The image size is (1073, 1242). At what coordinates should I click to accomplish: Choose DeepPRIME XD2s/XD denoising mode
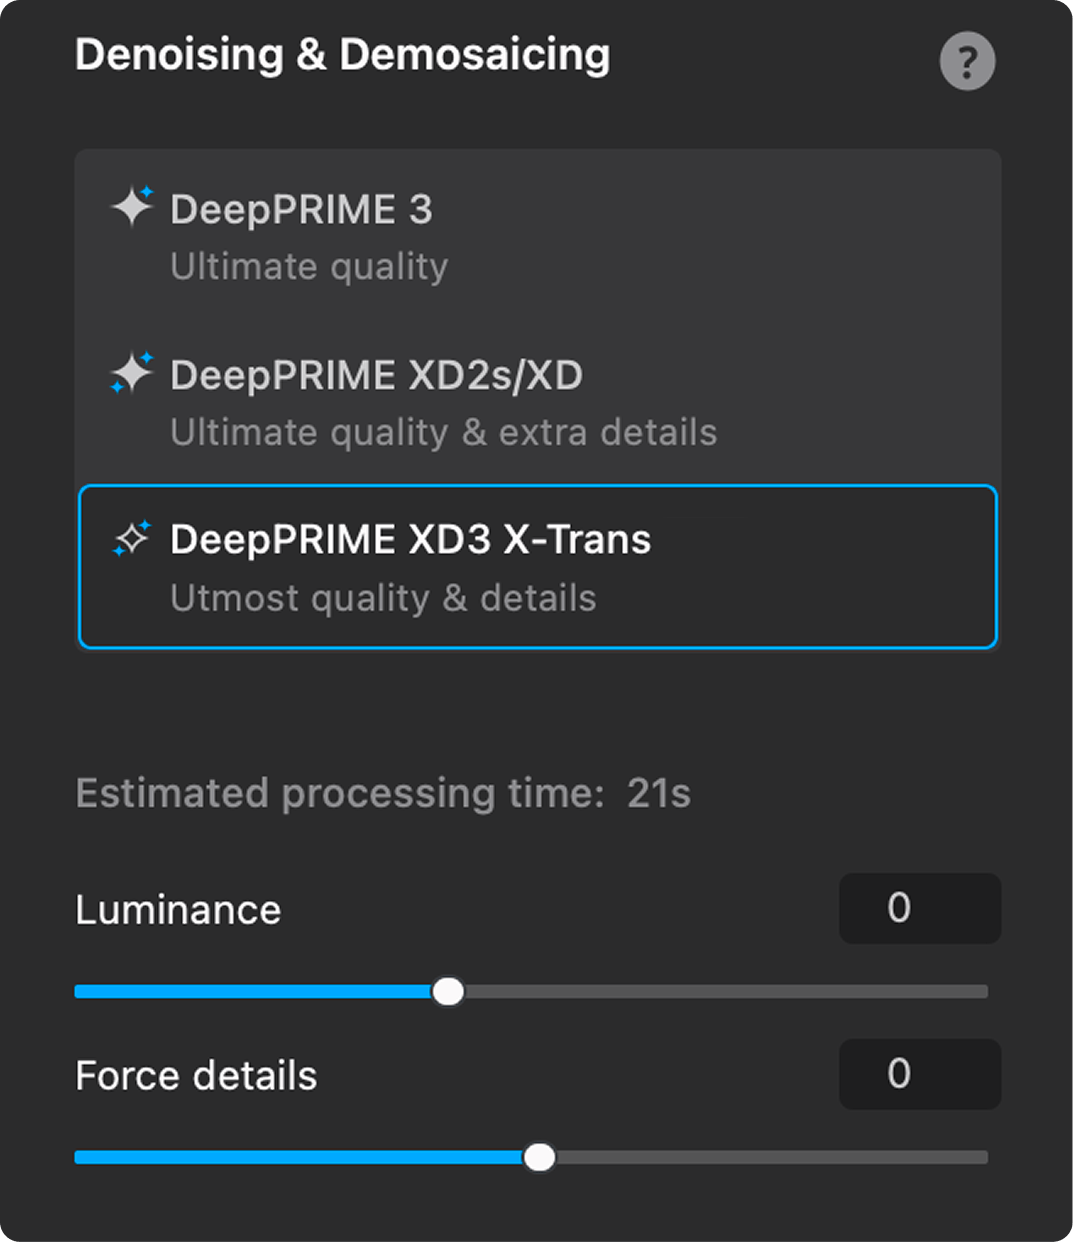(538, 402)
